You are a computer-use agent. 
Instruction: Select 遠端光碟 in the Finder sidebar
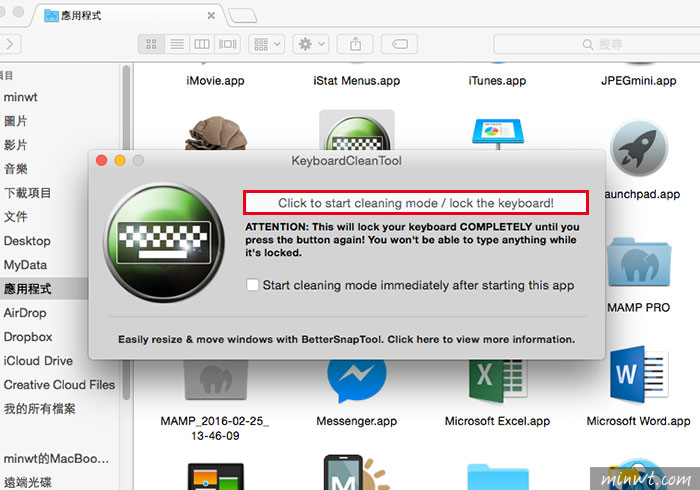pos(28,482)
